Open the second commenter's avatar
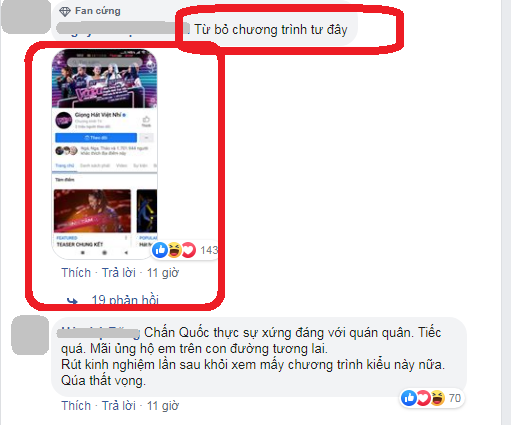511x425 pixels. [x=30, y=335]
